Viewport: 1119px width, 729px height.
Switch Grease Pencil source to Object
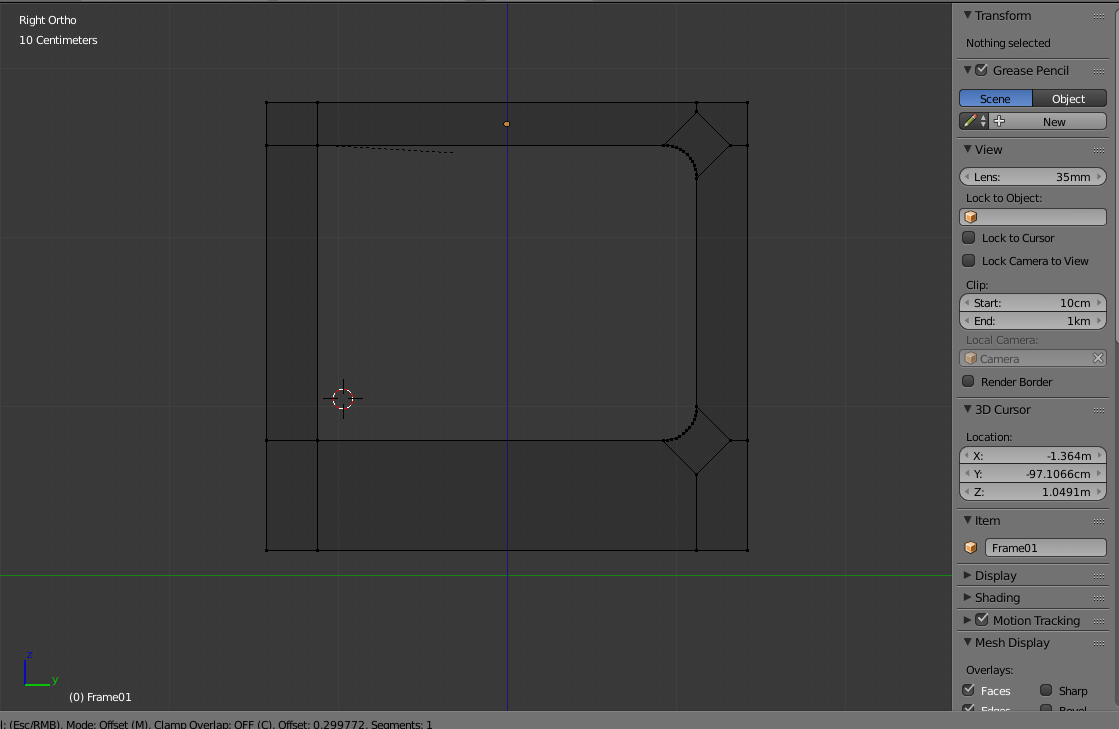click(x=1069, y=98)
